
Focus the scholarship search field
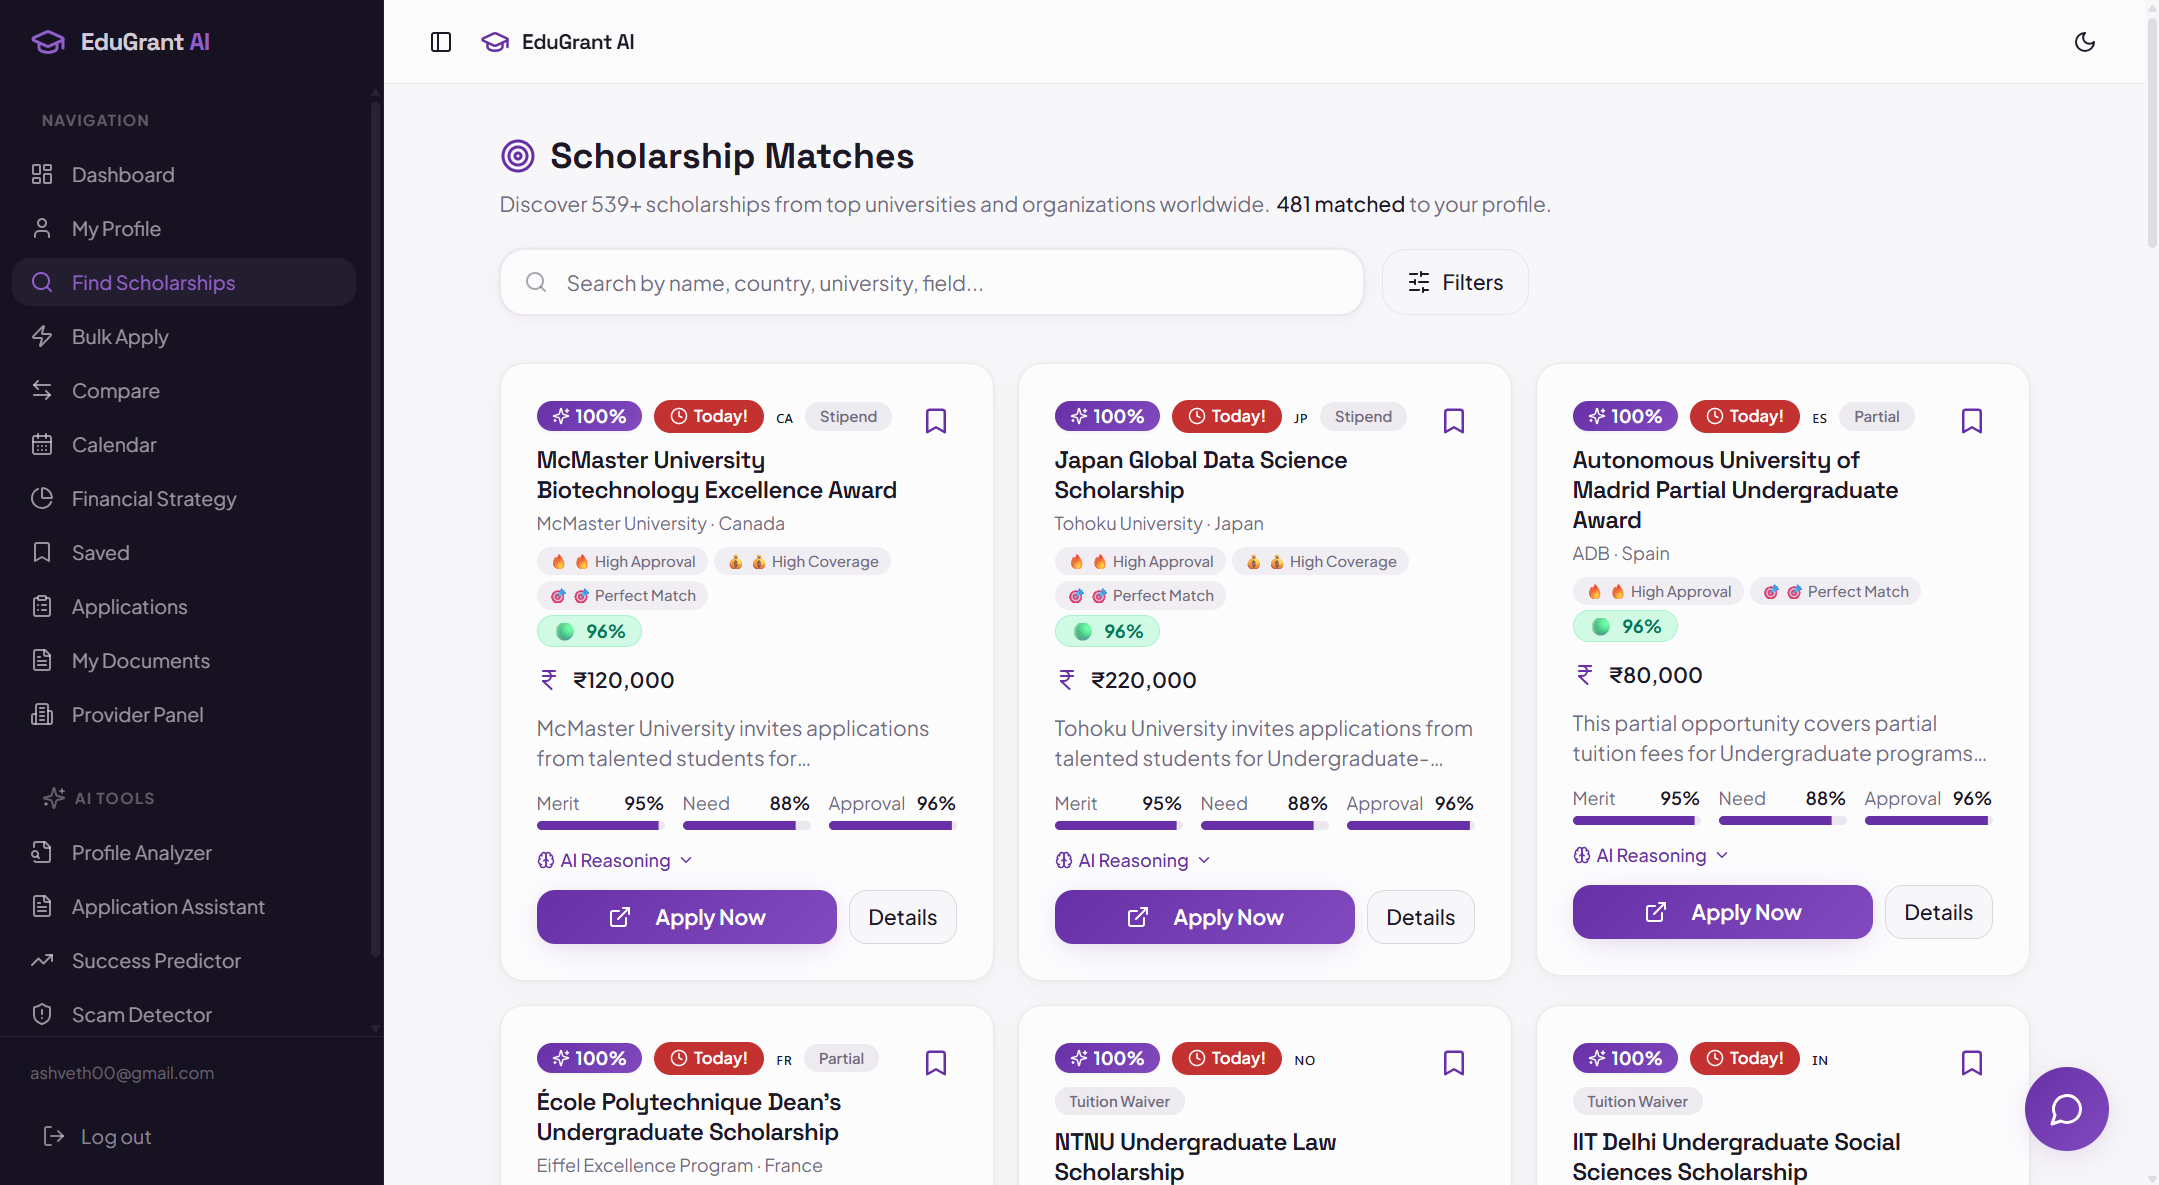(x=932, y=283)
